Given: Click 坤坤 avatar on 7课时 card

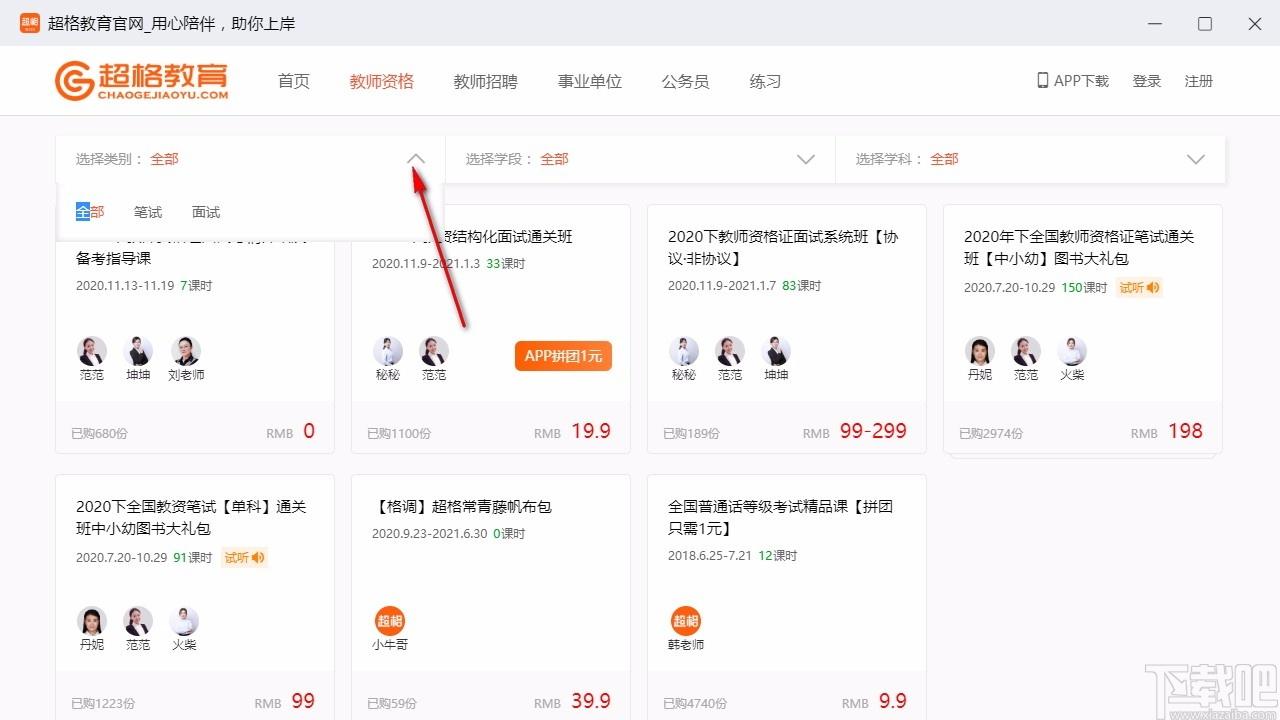Looking at the screenshot, I should click(138, 351).
